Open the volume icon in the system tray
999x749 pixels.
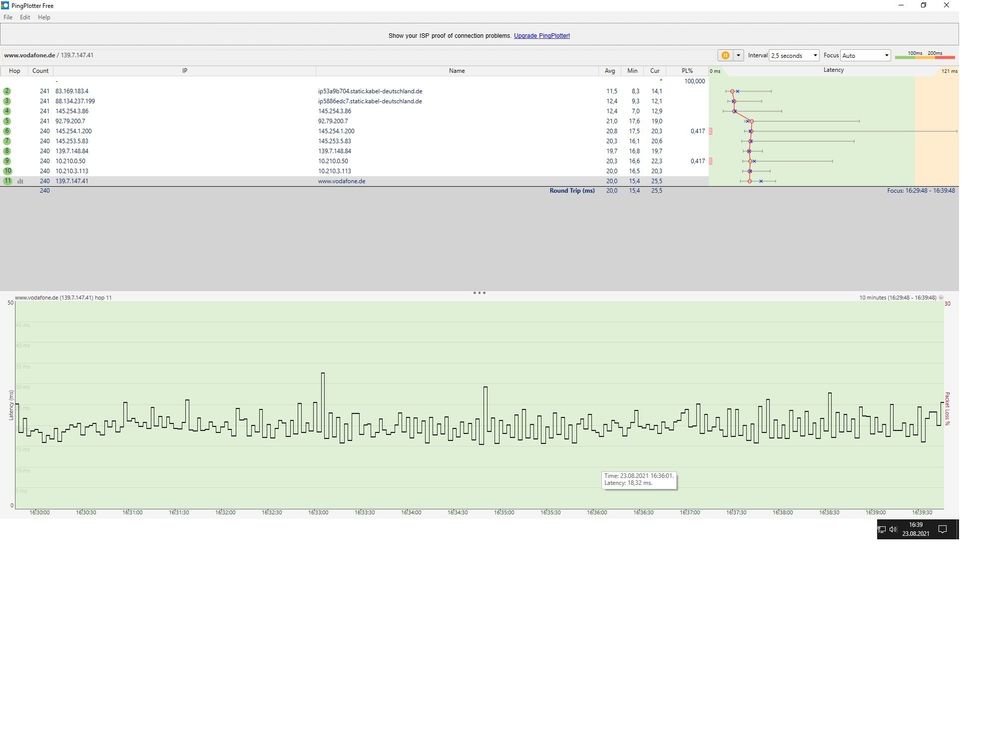tap(893, 529)
